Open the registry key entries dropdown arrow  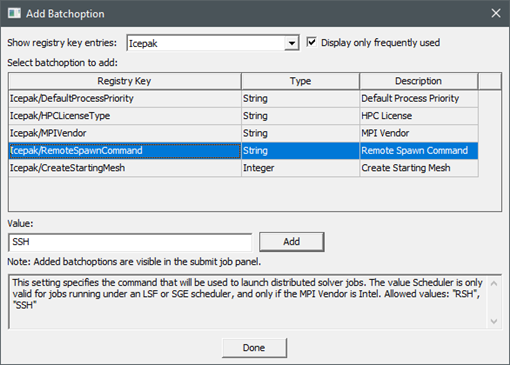[292, 43]
